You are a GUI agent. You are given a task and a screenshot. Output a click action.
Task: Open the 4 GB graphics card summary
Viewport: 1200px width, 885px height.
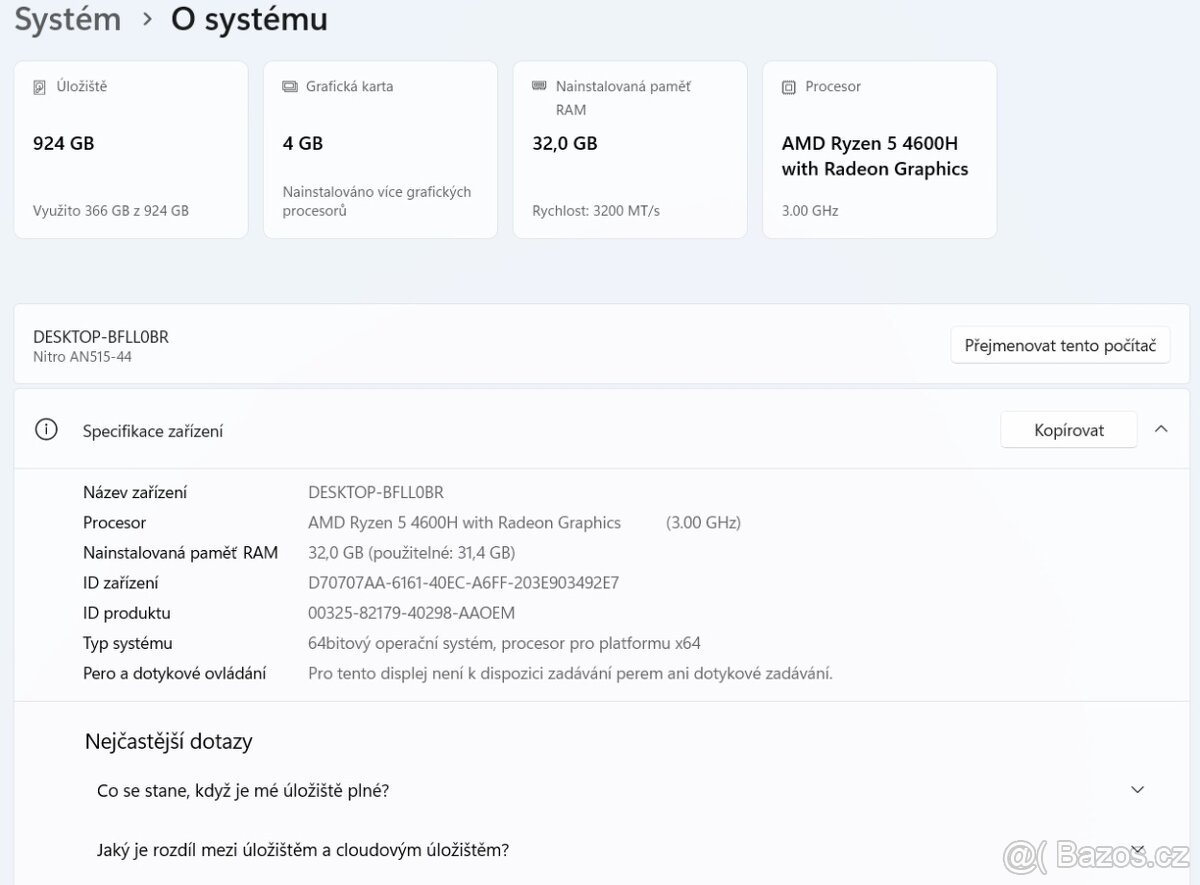tap(380, 148)
